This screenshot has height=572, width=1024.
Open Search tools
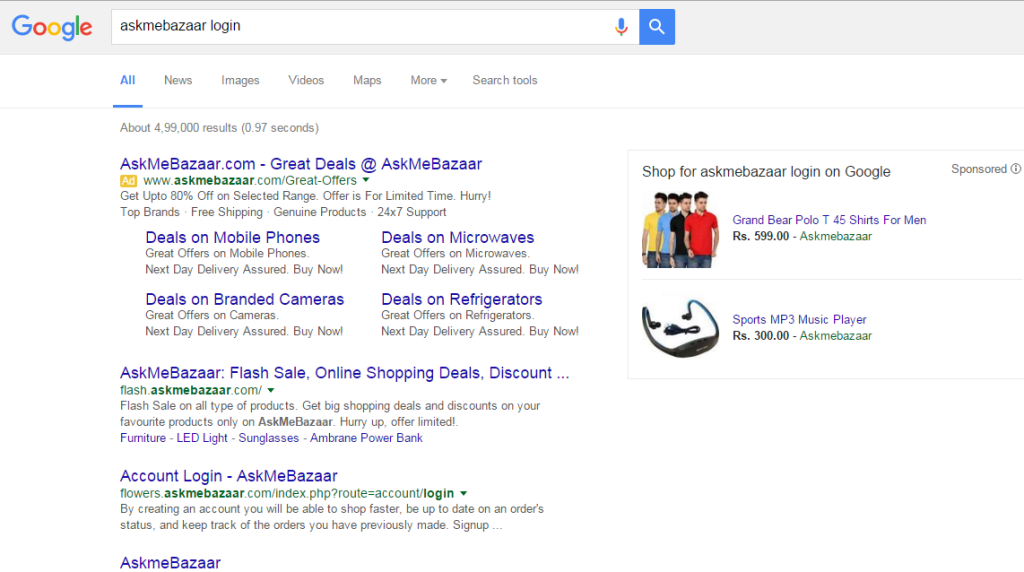point(505,80)
